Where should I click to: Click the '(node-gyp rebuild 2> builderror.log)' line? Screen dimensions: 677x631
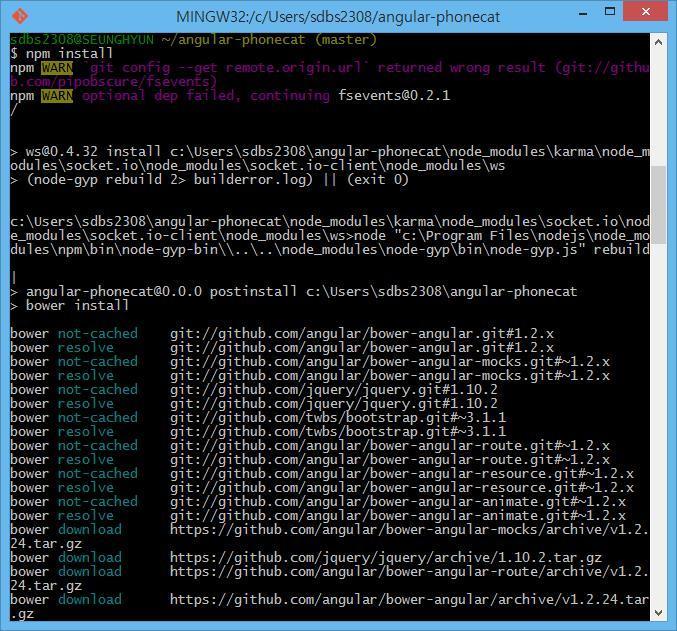[x=209, y=179]
